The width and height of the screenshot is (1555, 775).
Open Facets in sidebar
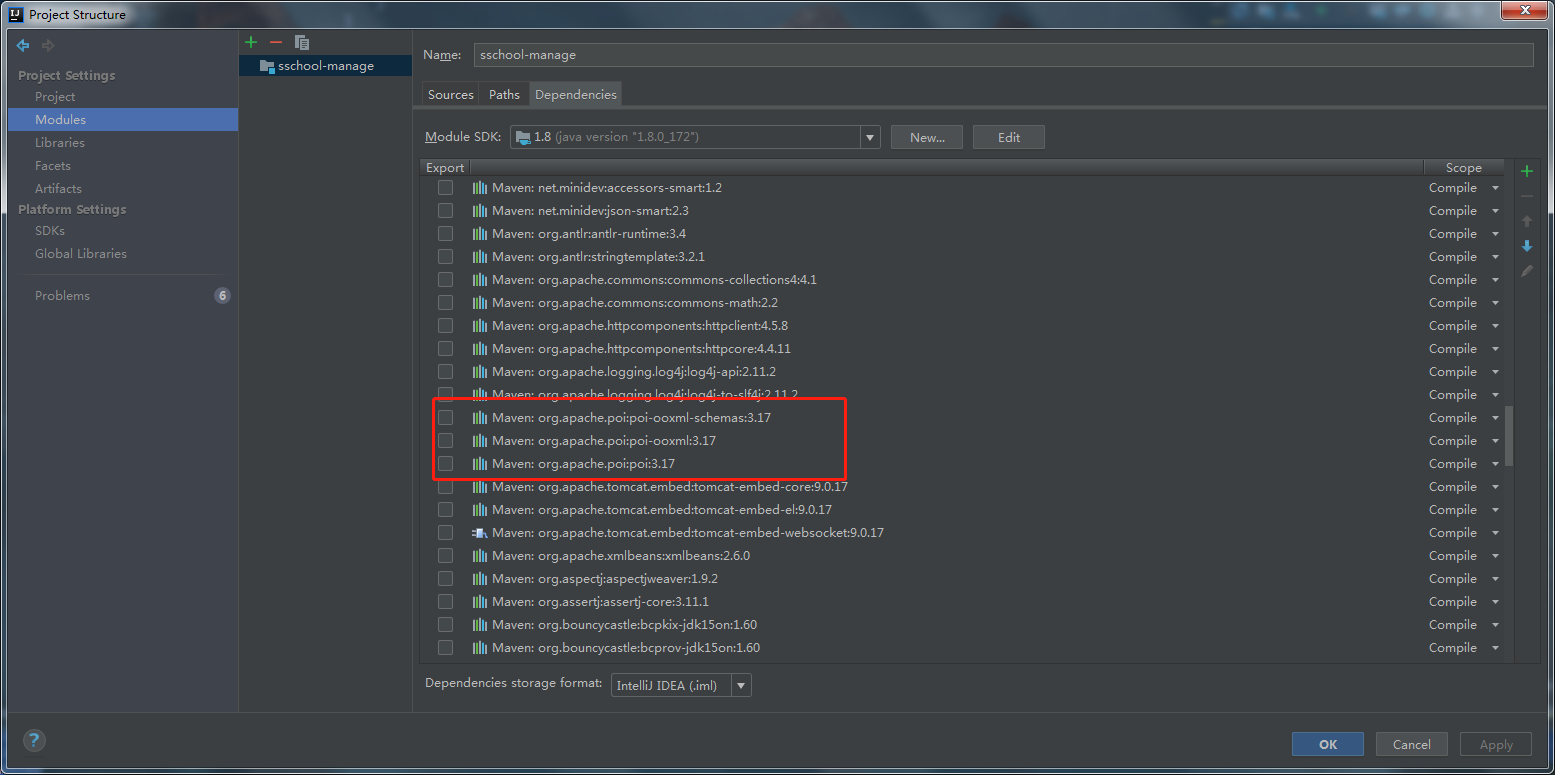point(53,166)
